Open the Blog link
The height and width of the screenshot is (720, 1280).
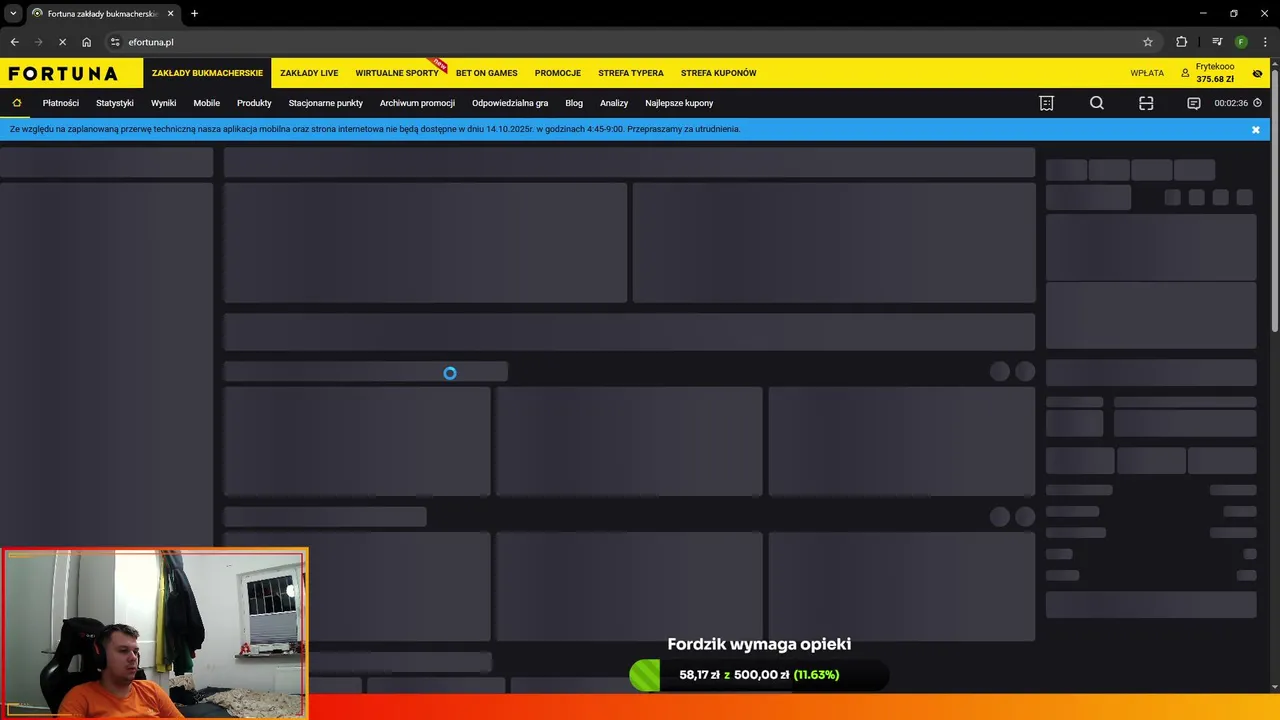coord(574,103)
